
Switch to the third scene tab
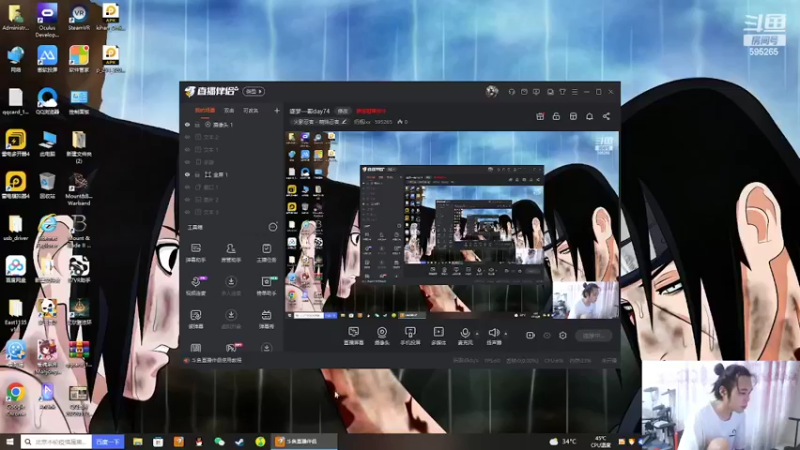250,110
